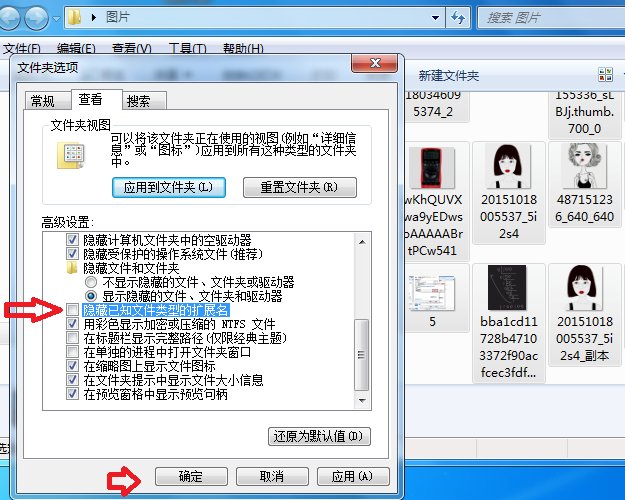Toggle 用彩色显示加密或压缩的 NTFS 文件 checkbox

pos(72,324)
